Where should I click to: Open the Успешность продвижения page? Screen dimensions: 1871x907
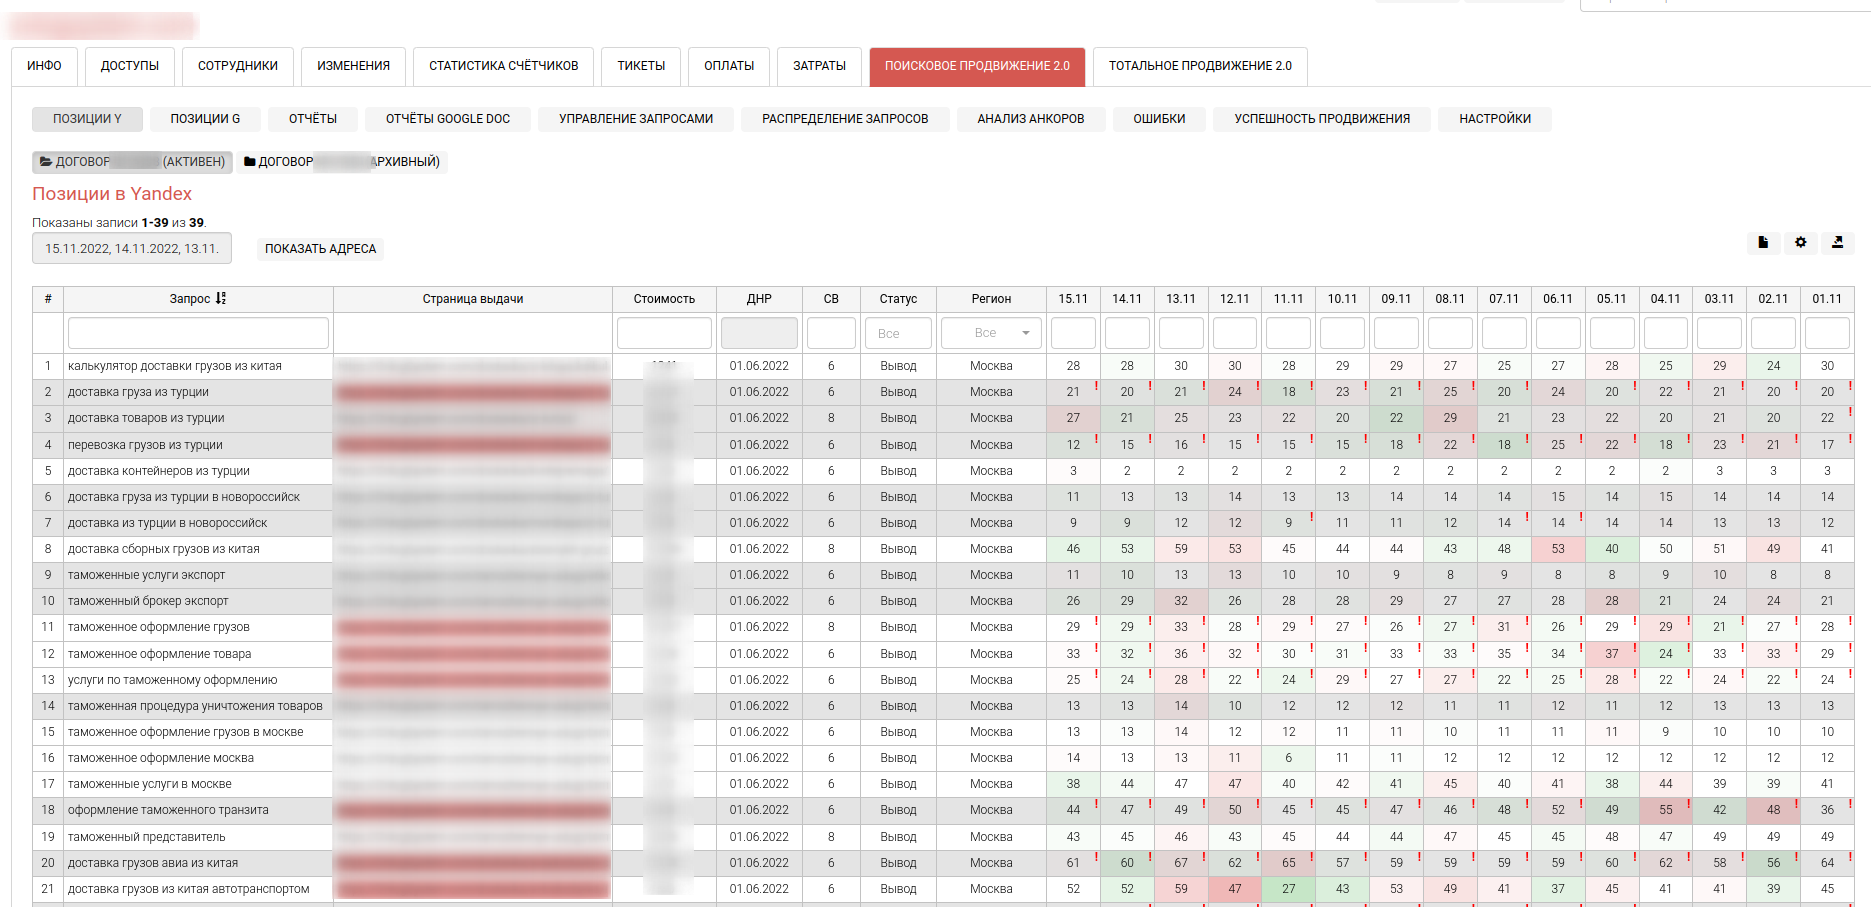click(1321, 119)
